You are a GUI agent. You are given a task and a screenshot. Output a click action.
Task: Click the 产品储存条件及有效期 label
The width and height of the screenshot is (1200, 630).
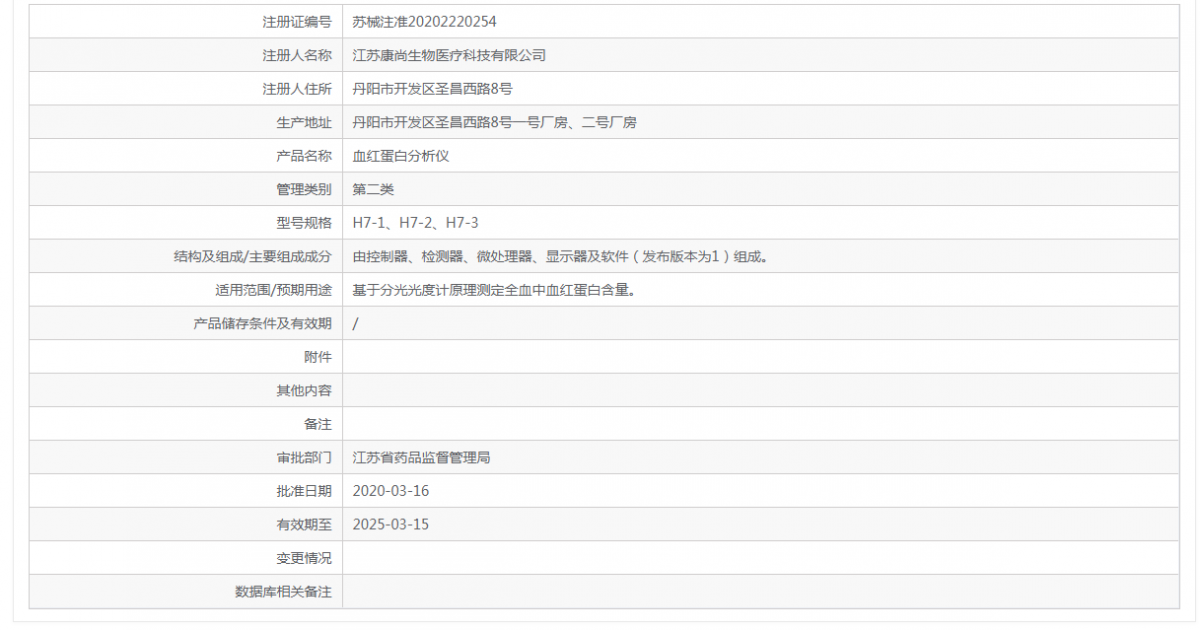(262, 324)
